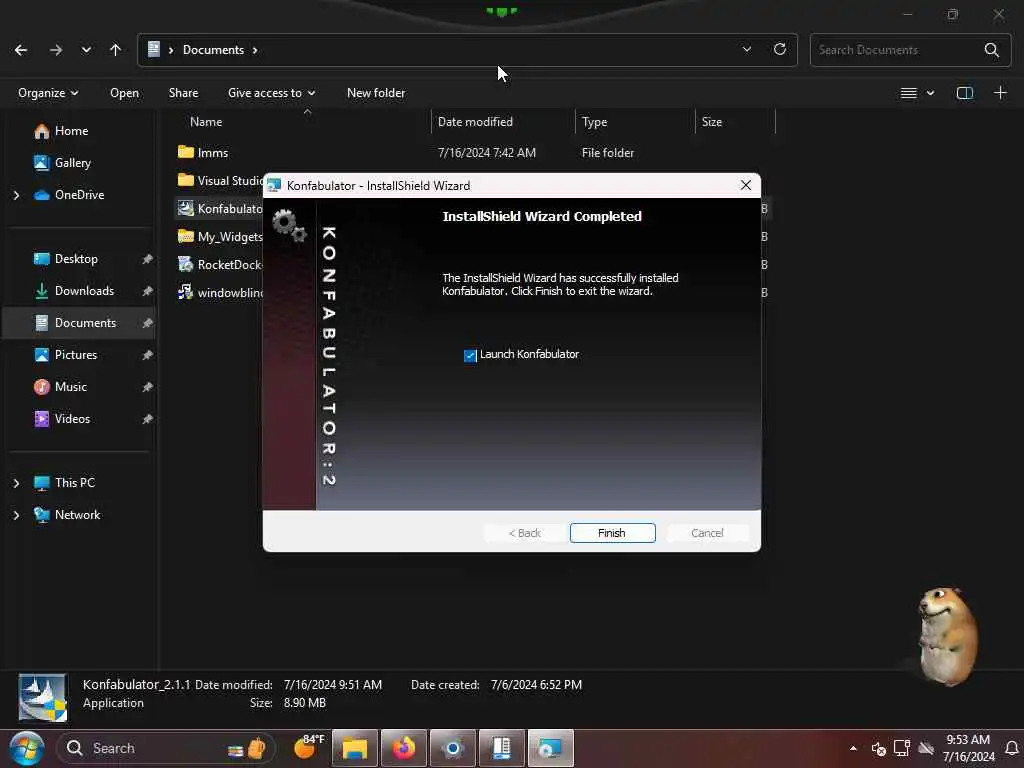Select the Konfabulator installer file
This screenshot has height=768, width=1024.
220,209
